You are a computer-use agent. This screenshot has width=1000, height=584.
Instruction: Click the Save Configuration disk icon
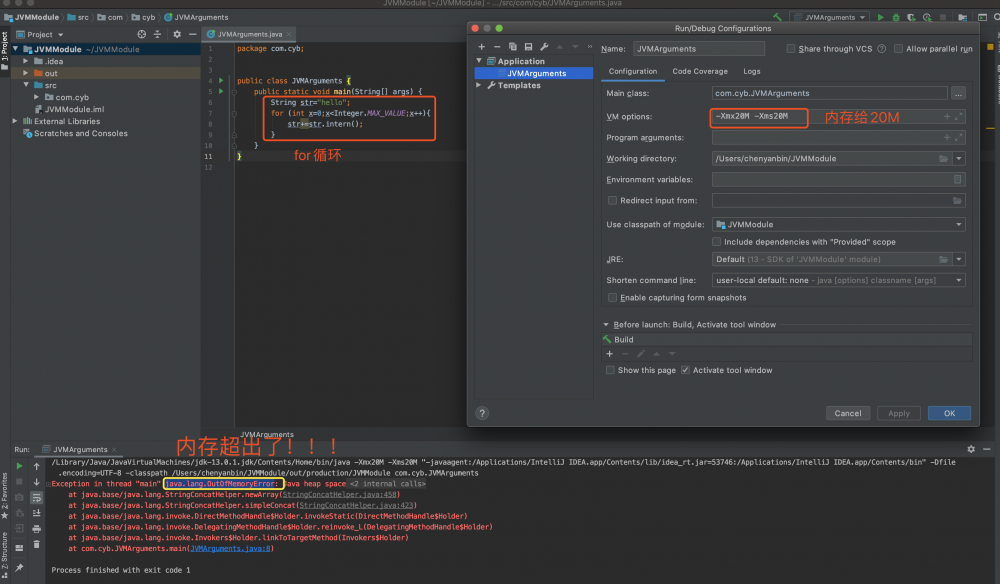(x=528, y=47)
